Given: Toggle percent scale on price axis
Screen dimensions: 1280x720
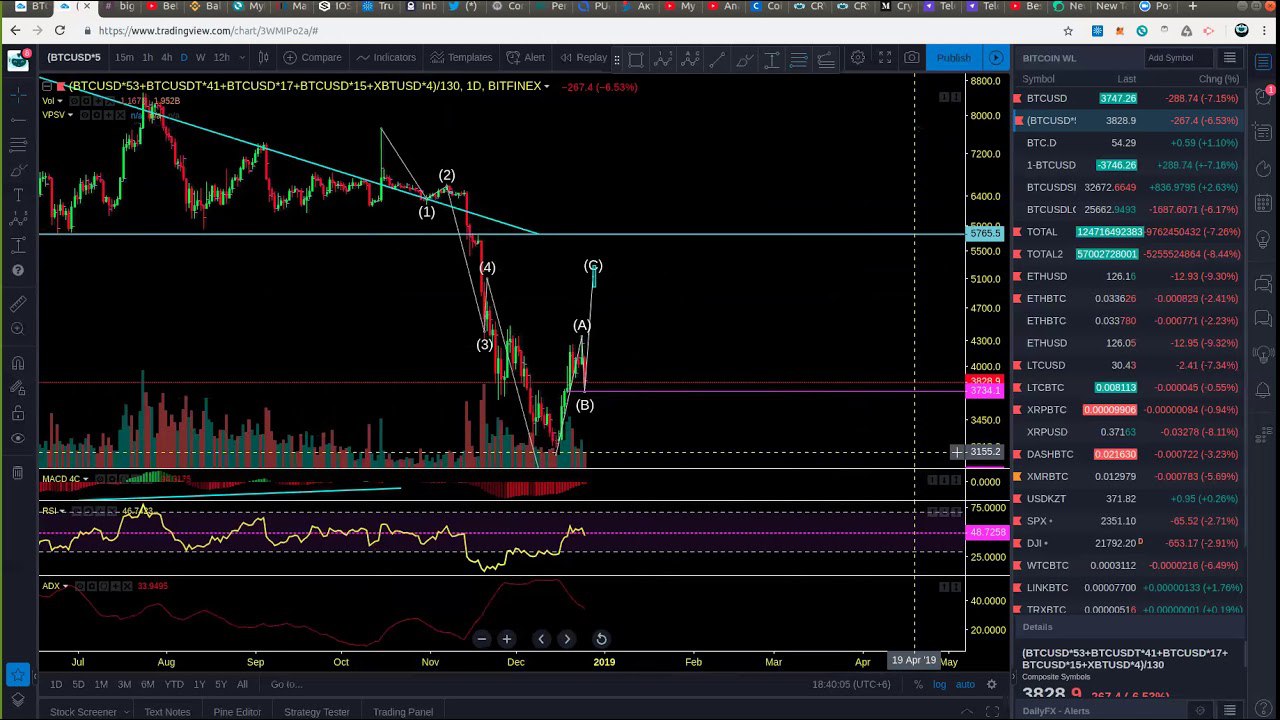Looking at the screenshot, I should (x=918, y=684).
